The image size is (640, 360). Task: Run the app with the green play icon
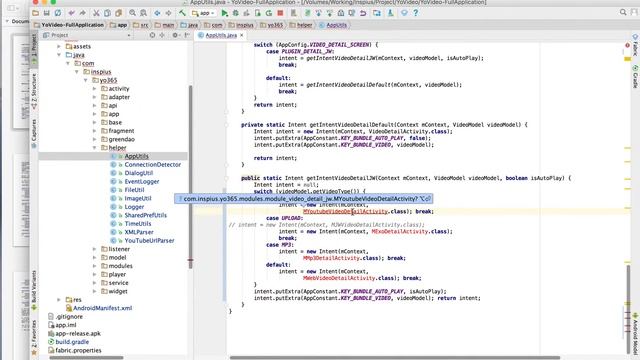click(224, 13)
